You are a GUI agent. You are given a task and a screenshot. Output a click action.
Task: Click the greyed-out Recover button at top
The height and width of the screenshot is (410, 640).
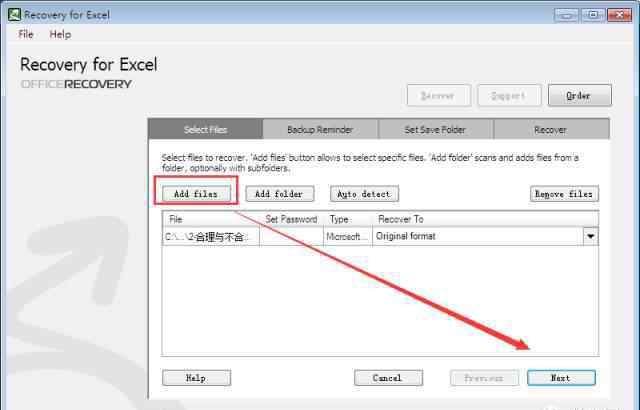click(439, 95)
